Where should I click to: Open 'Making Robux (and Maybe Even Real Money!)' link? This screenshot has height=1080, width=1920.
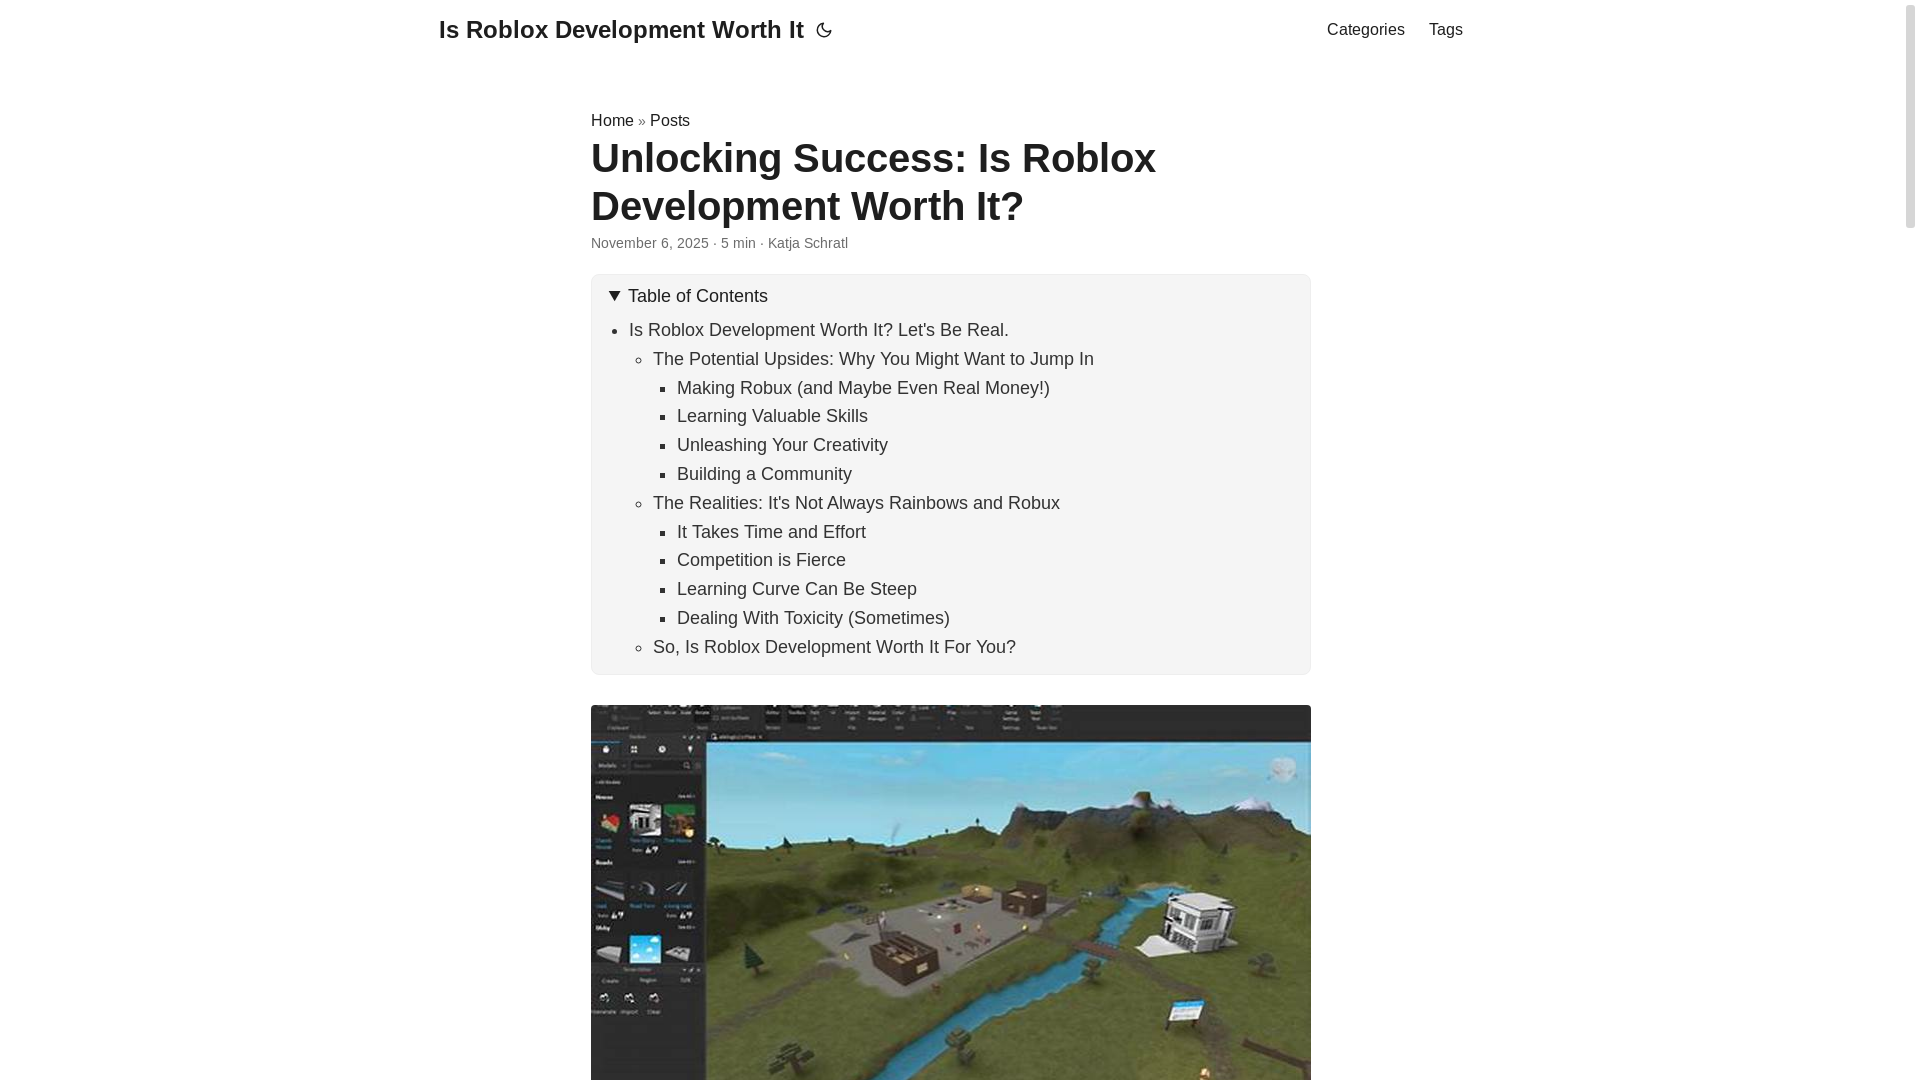click(x=863, y=388)
